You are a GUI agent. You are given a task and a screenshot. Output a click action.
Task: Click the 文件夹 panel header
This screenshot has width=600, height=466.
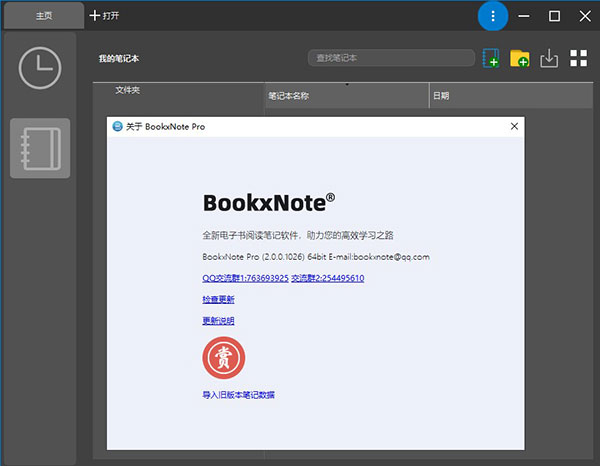[127, 90]
